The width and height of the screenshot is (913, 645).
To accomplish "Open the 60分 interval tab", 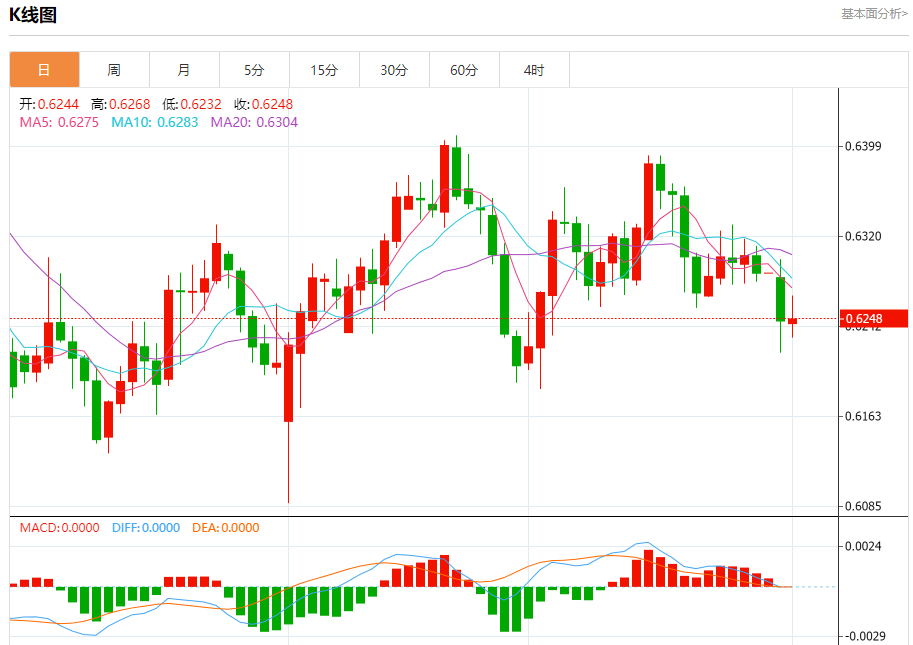I will 464,70.
